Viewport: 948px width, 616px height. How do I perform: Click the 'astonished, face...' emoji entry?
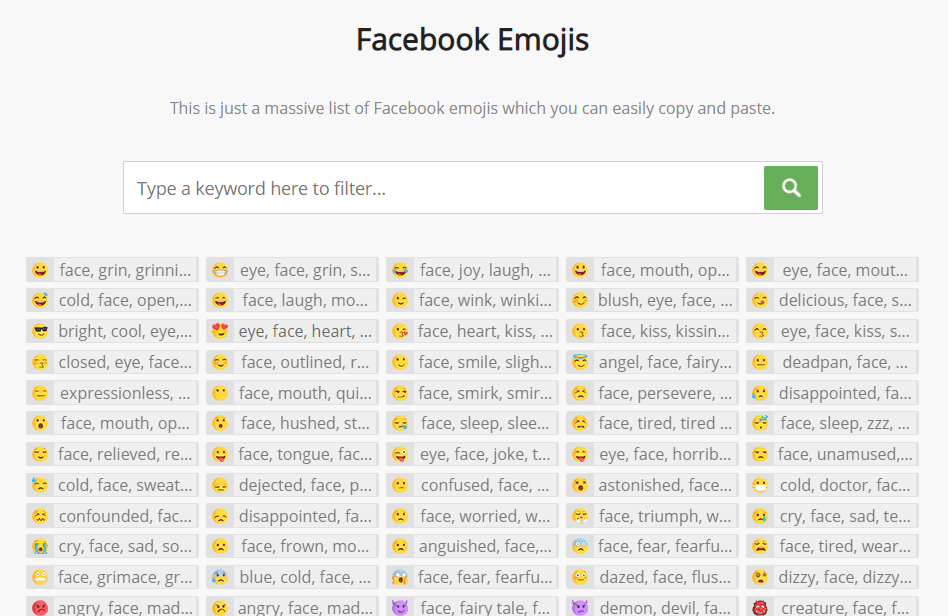(652, 485)
